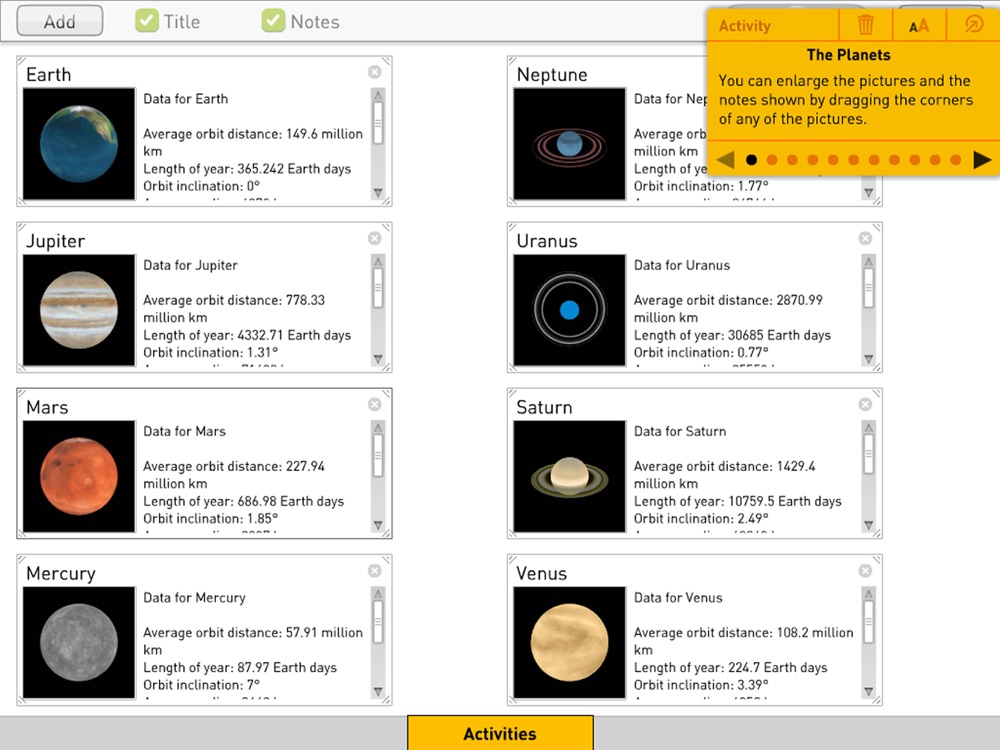This screenshot has height=750, width=1000.
Task: Close the Jupiter card
Action: tap(375, 238)
